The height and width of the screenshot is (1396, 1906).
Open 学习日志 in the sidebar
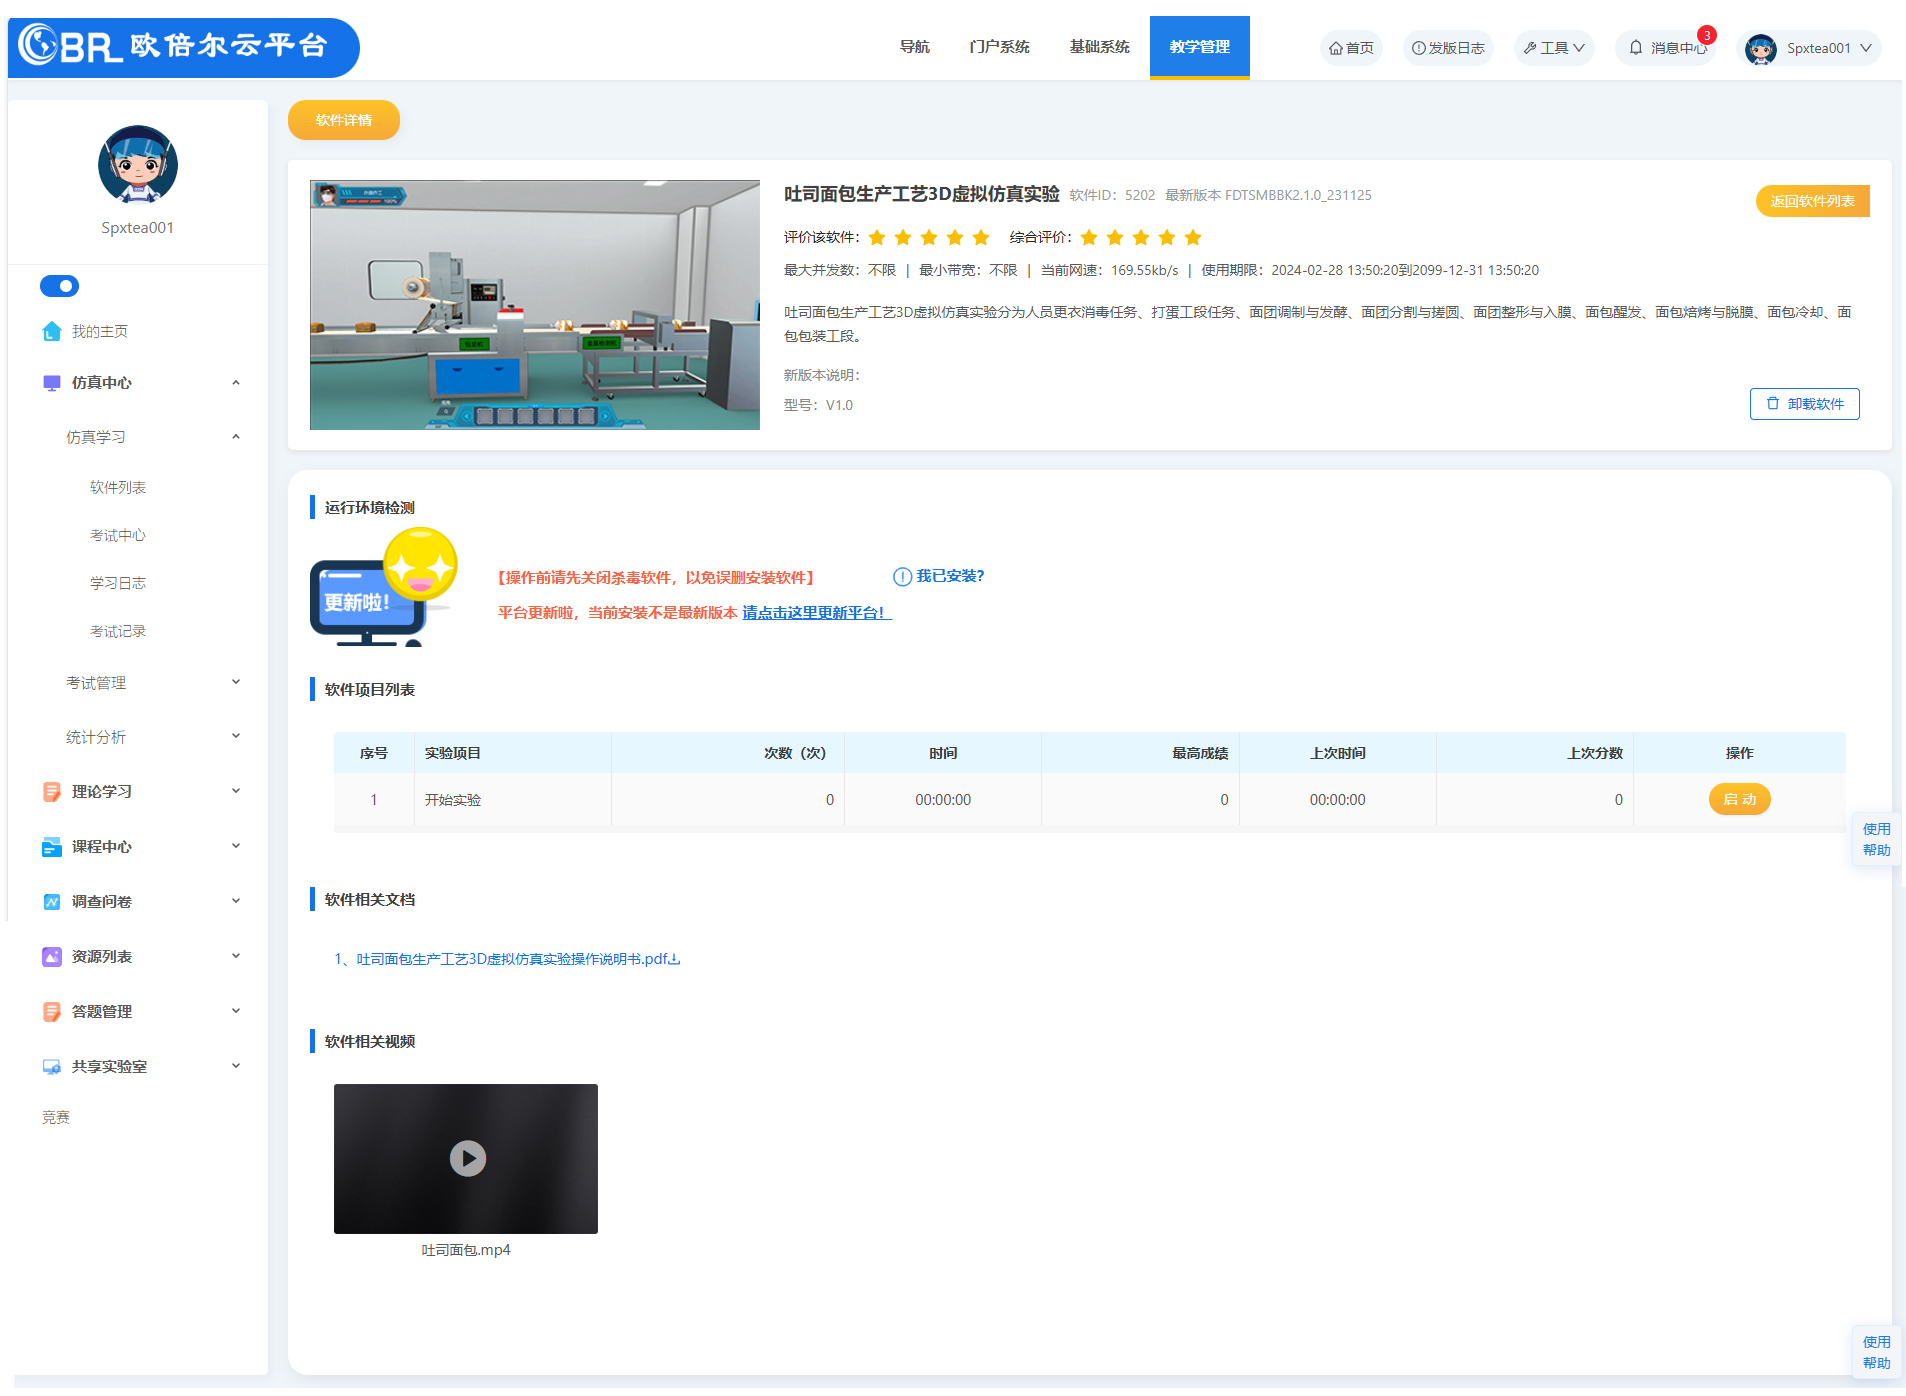[118, 584]
